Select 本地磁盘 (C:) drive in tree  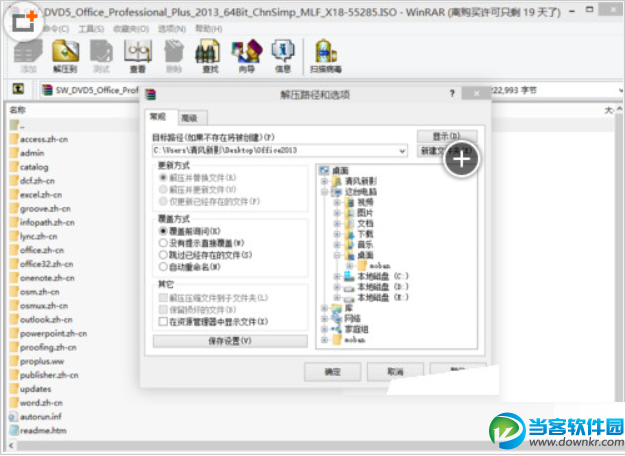(383, 276)
